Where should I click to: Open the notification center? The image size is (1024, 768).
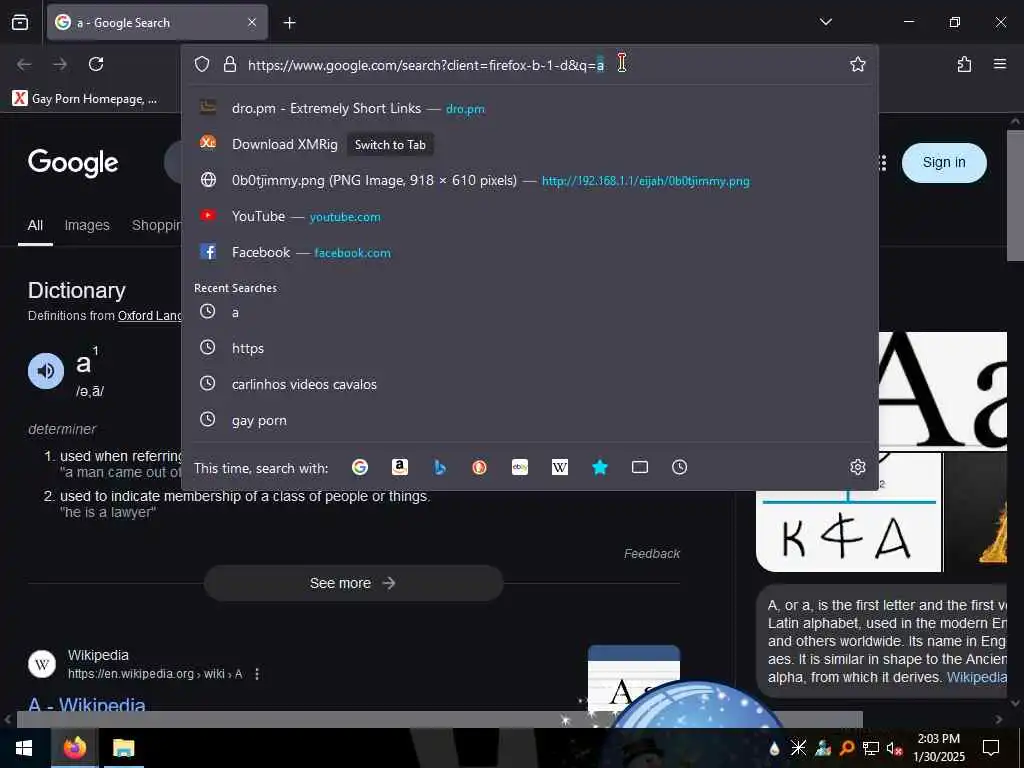(991, 748)
